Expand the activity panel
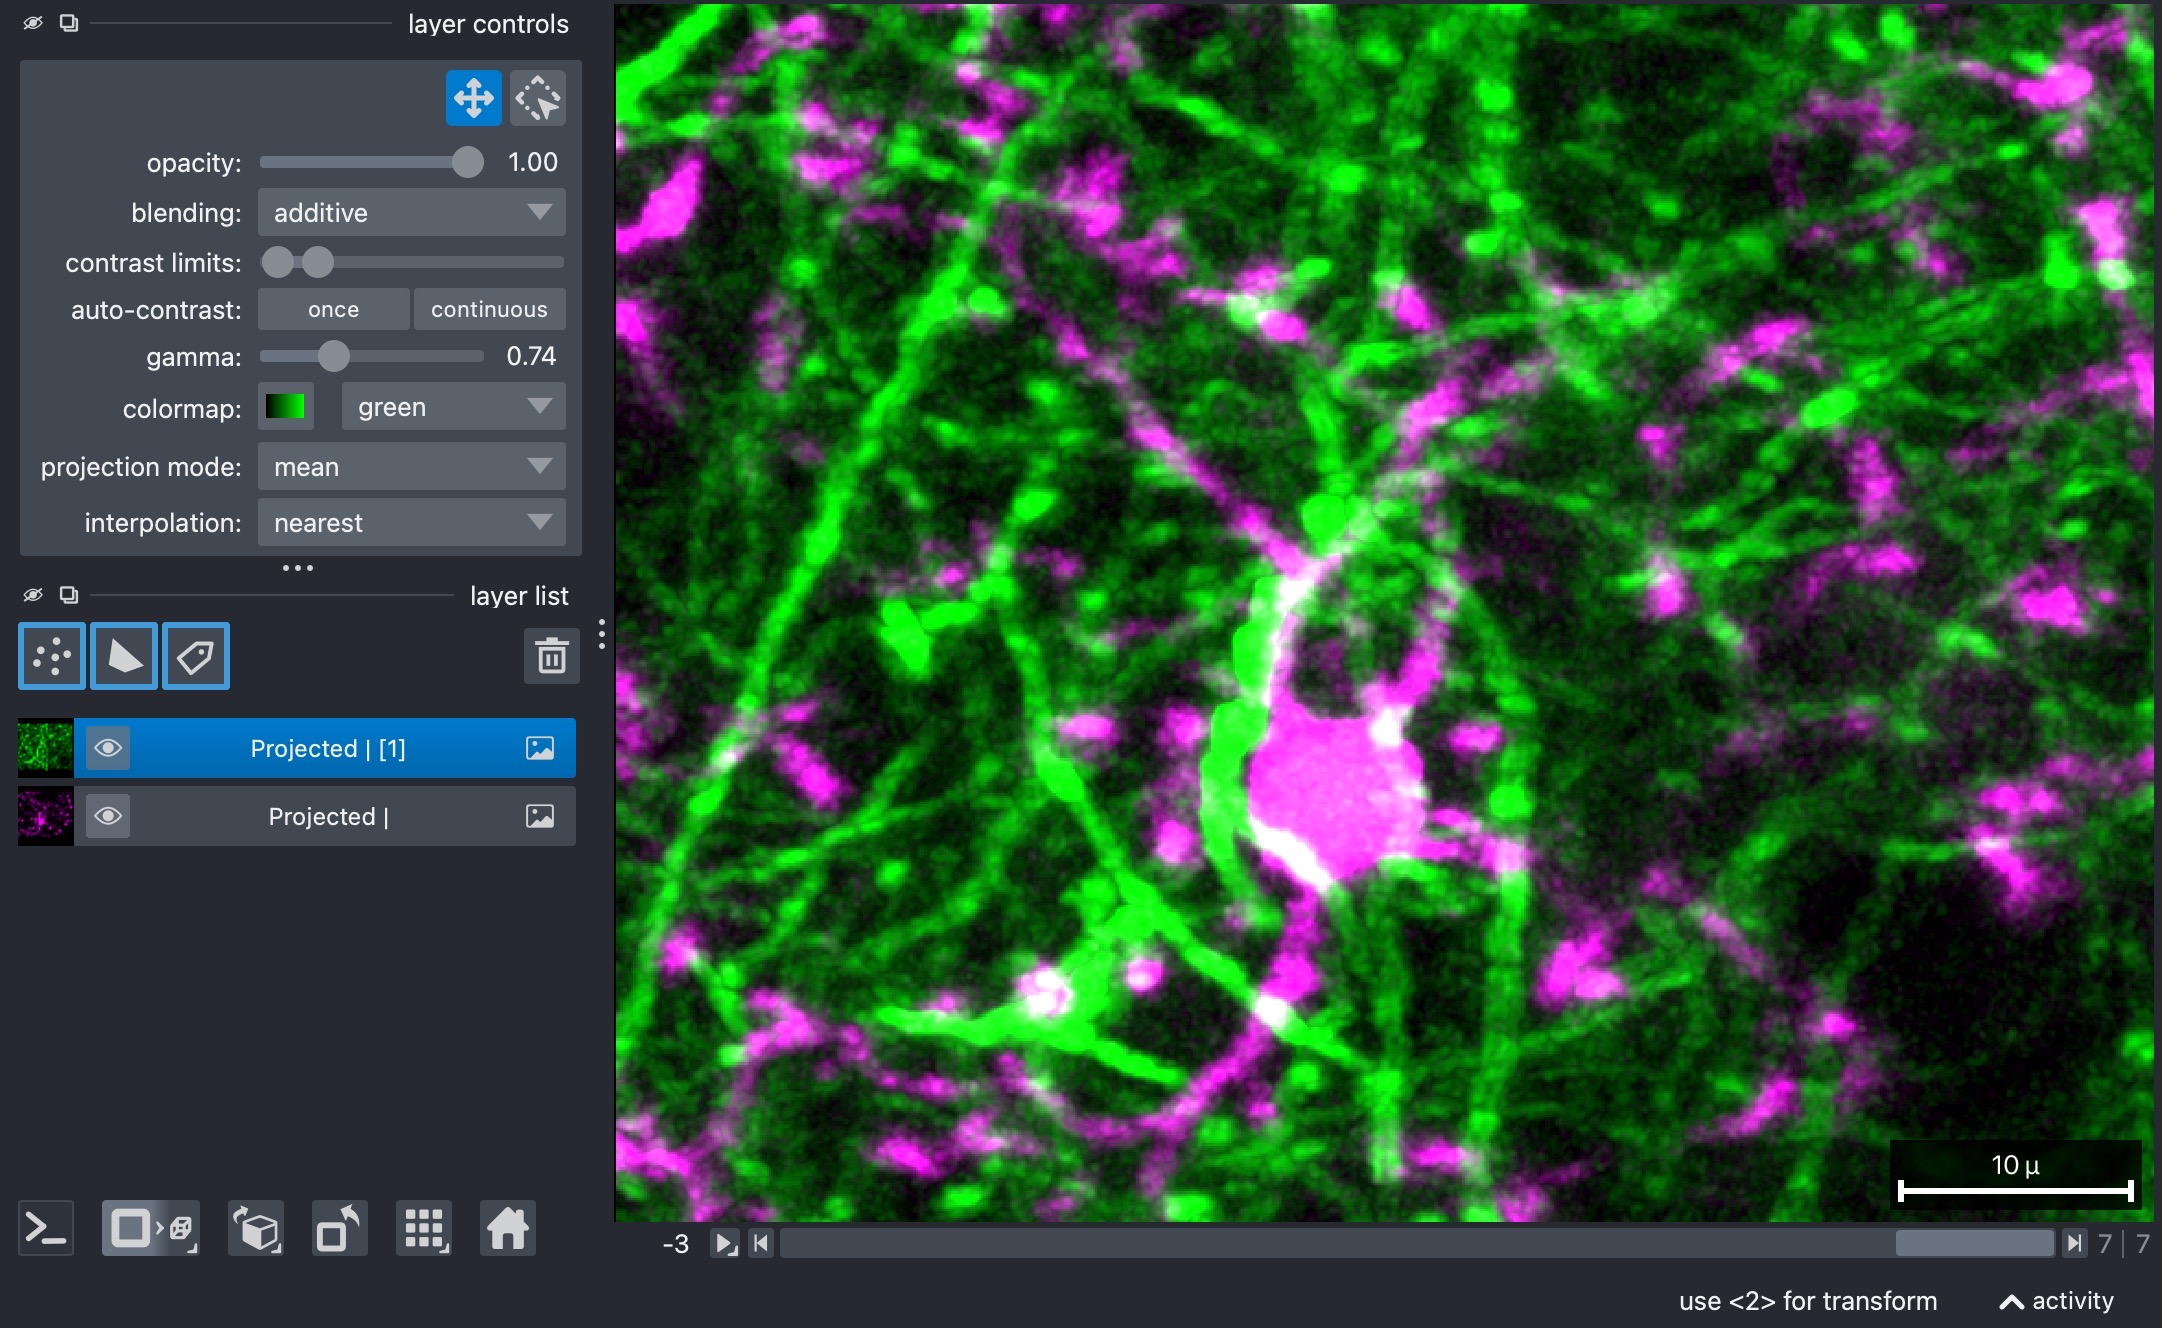 2056,1301
